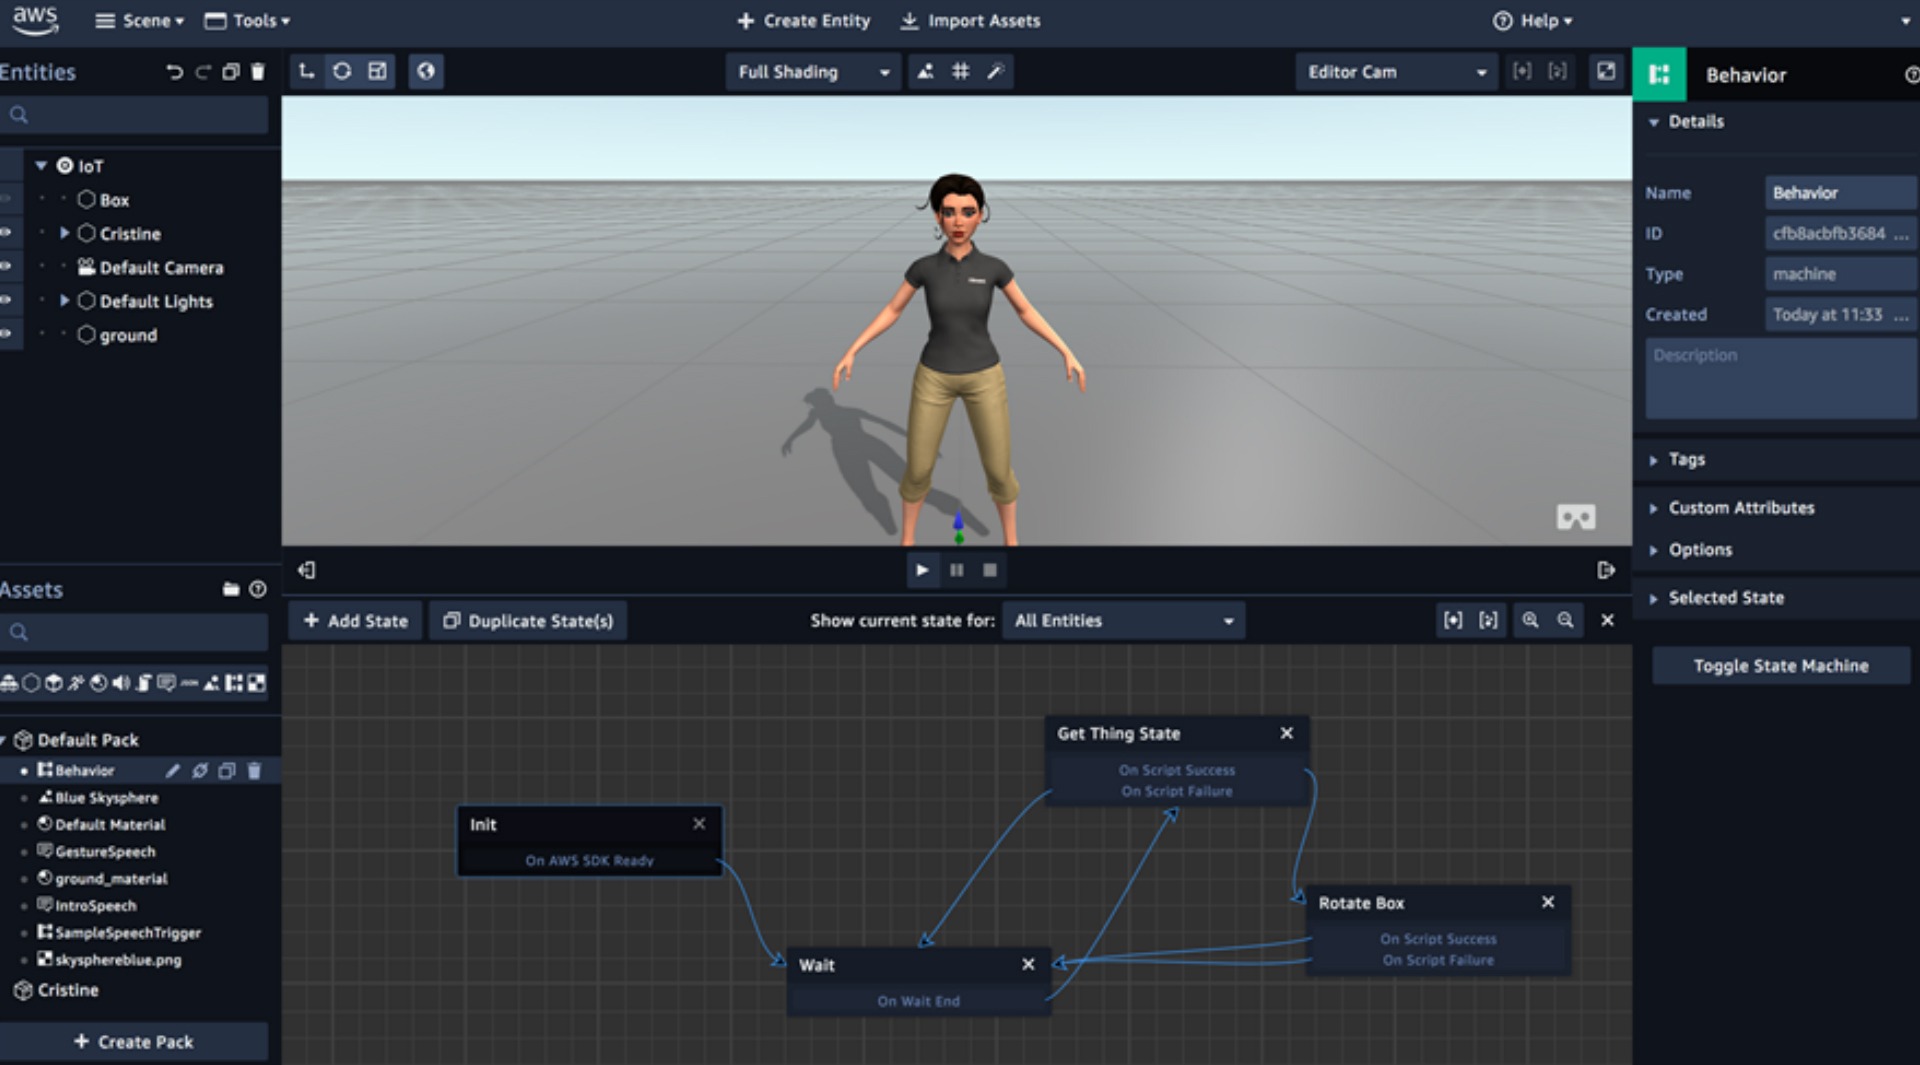
Task: Expand the Tags section
Action: point(1654,460)
